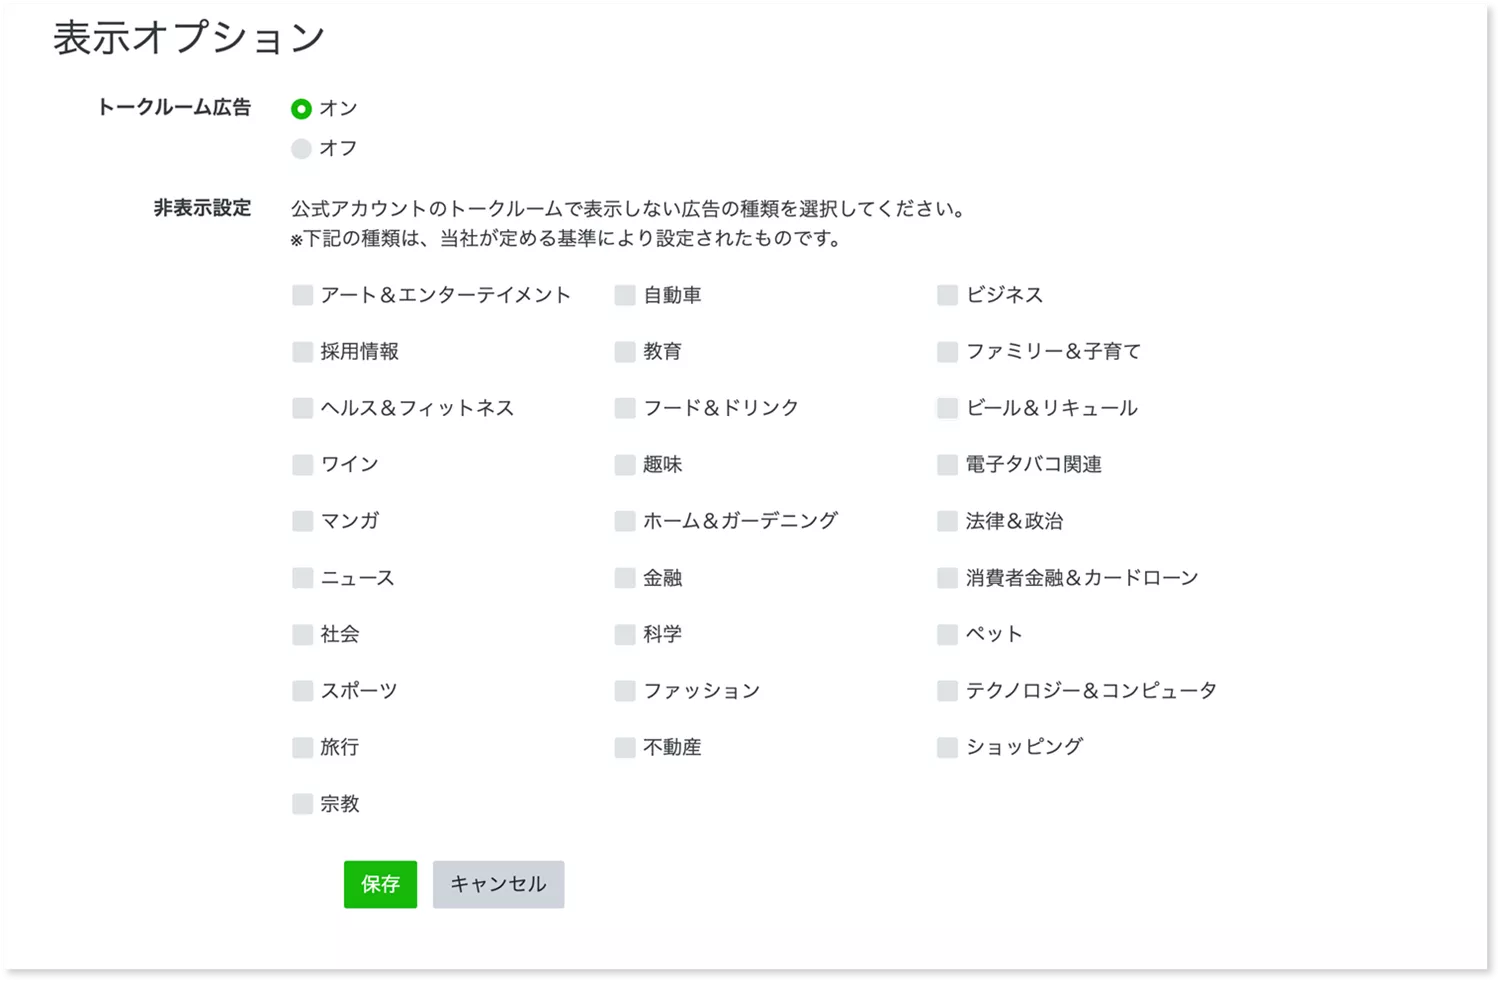The image size is (1500, 982).
Task: Check the 消費者金融＆カードローン checkbox
Action: (947, 578)
